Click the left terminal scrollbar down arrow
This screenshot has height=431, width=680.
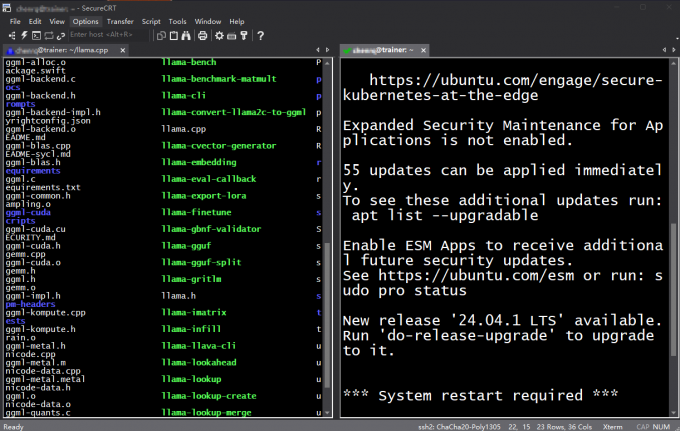coord(327,413)
